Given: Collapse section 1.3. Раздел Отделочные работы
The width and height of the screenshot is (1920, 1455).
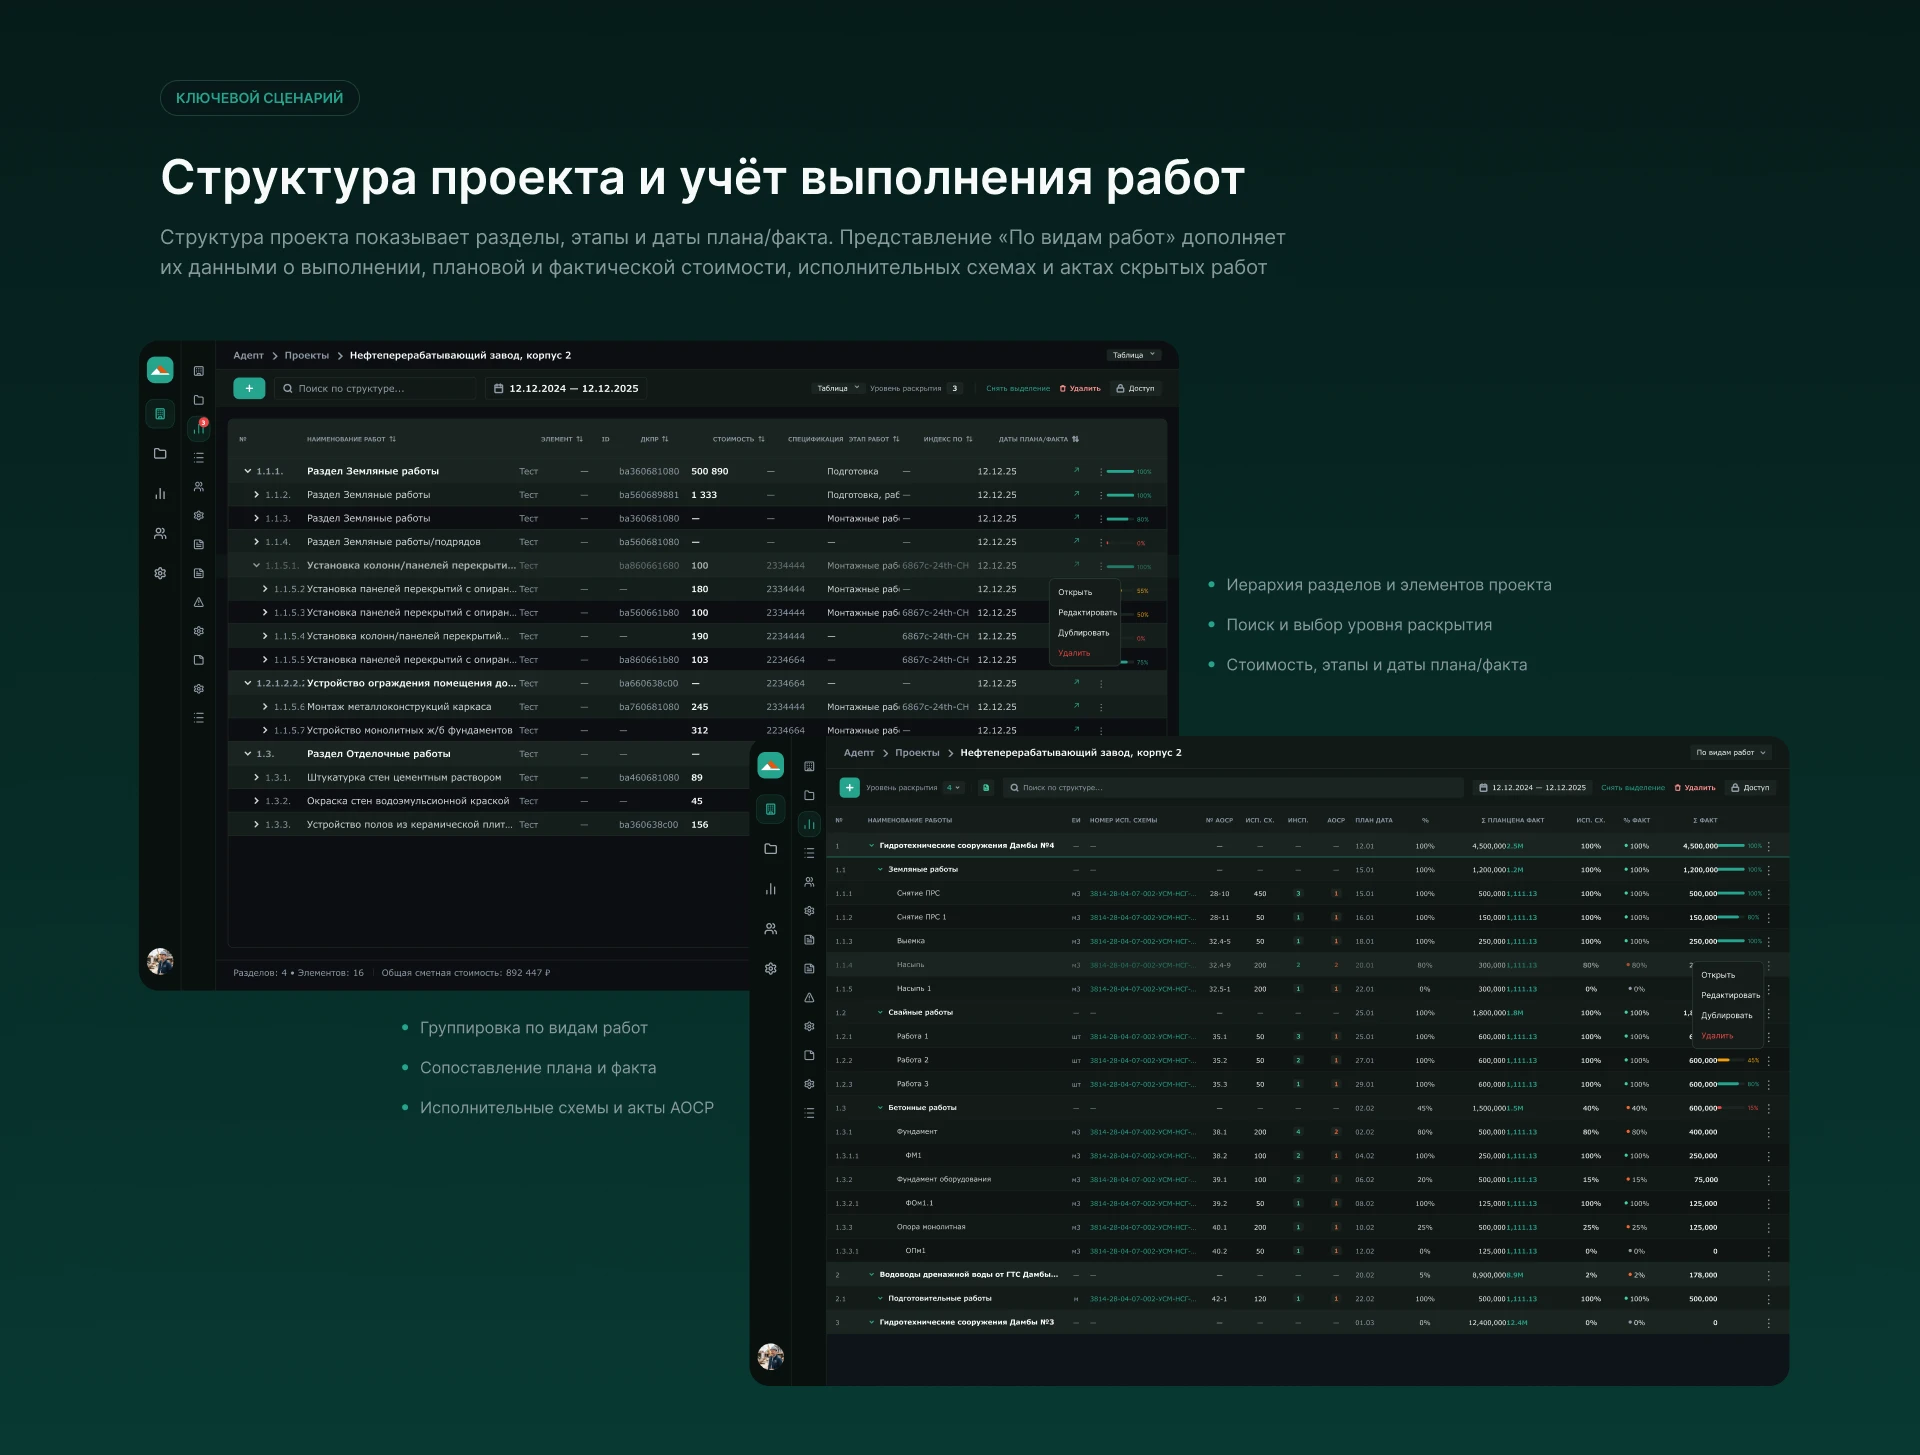Looking at the screenshot, I should (x=248, y=754).
